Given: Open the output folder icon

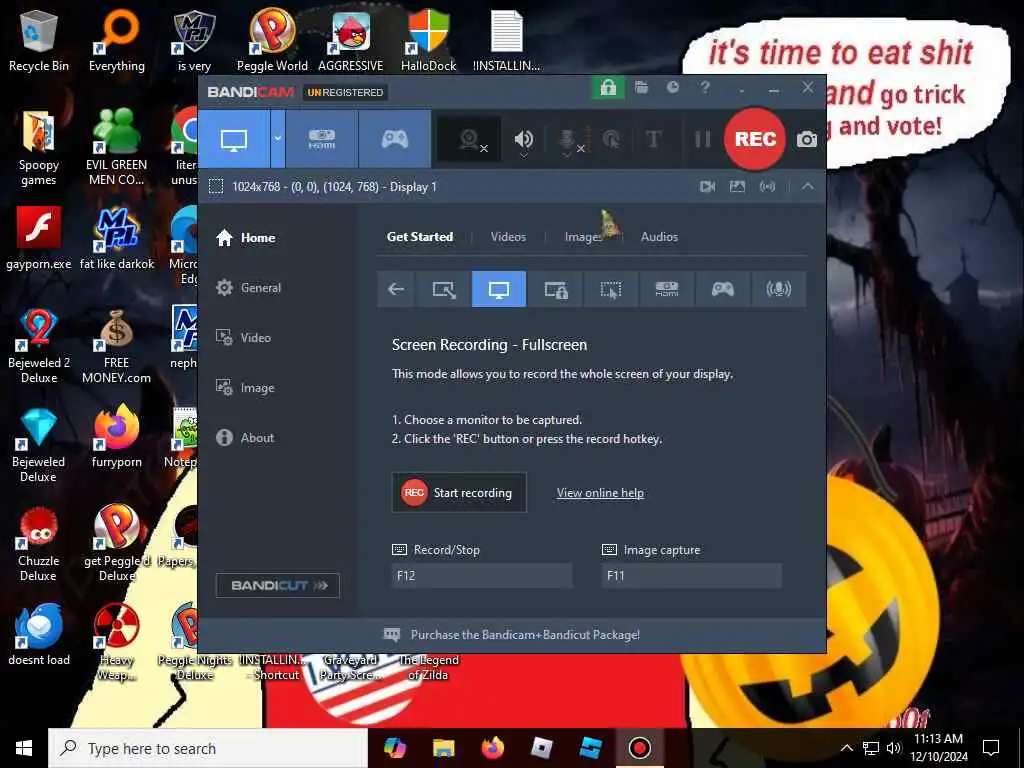Looking at the screenshot, I should point(641,88).
